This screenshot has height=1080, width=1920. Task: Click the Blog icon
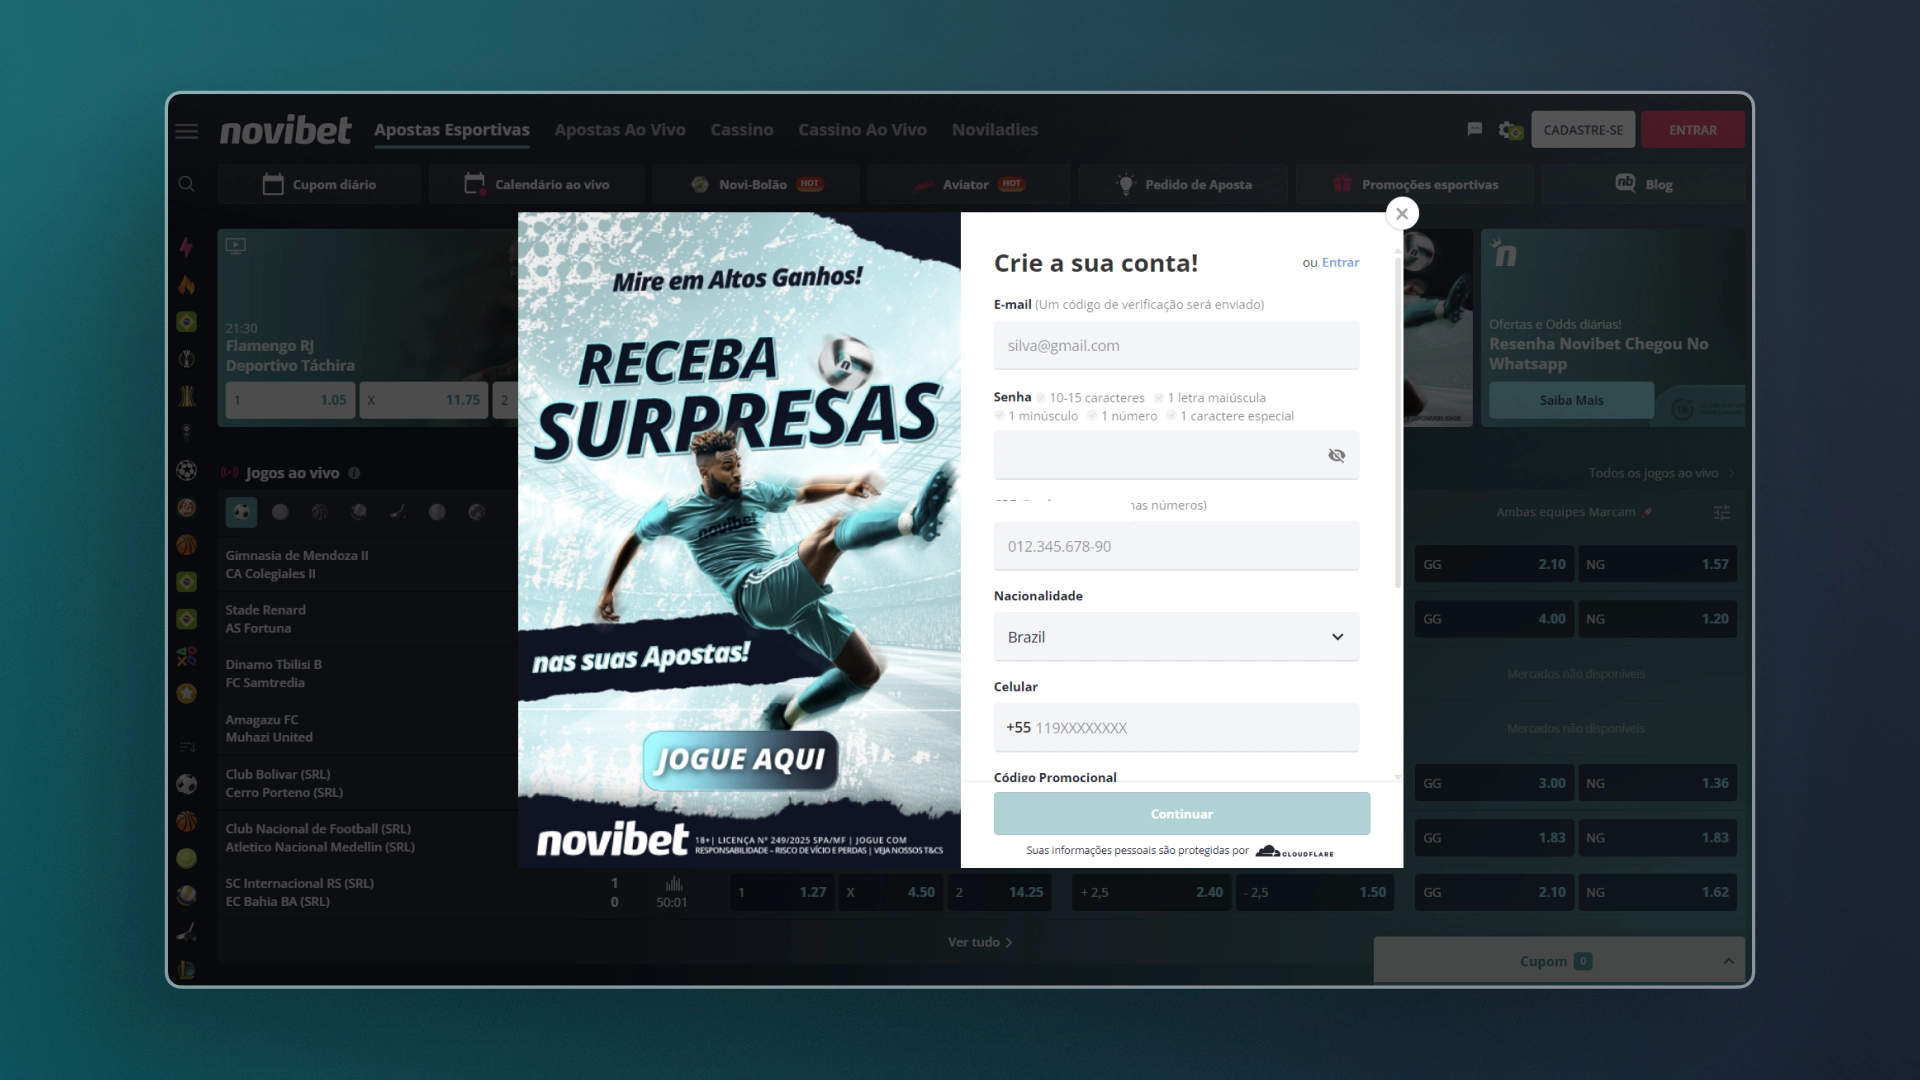pos(1625,183)
